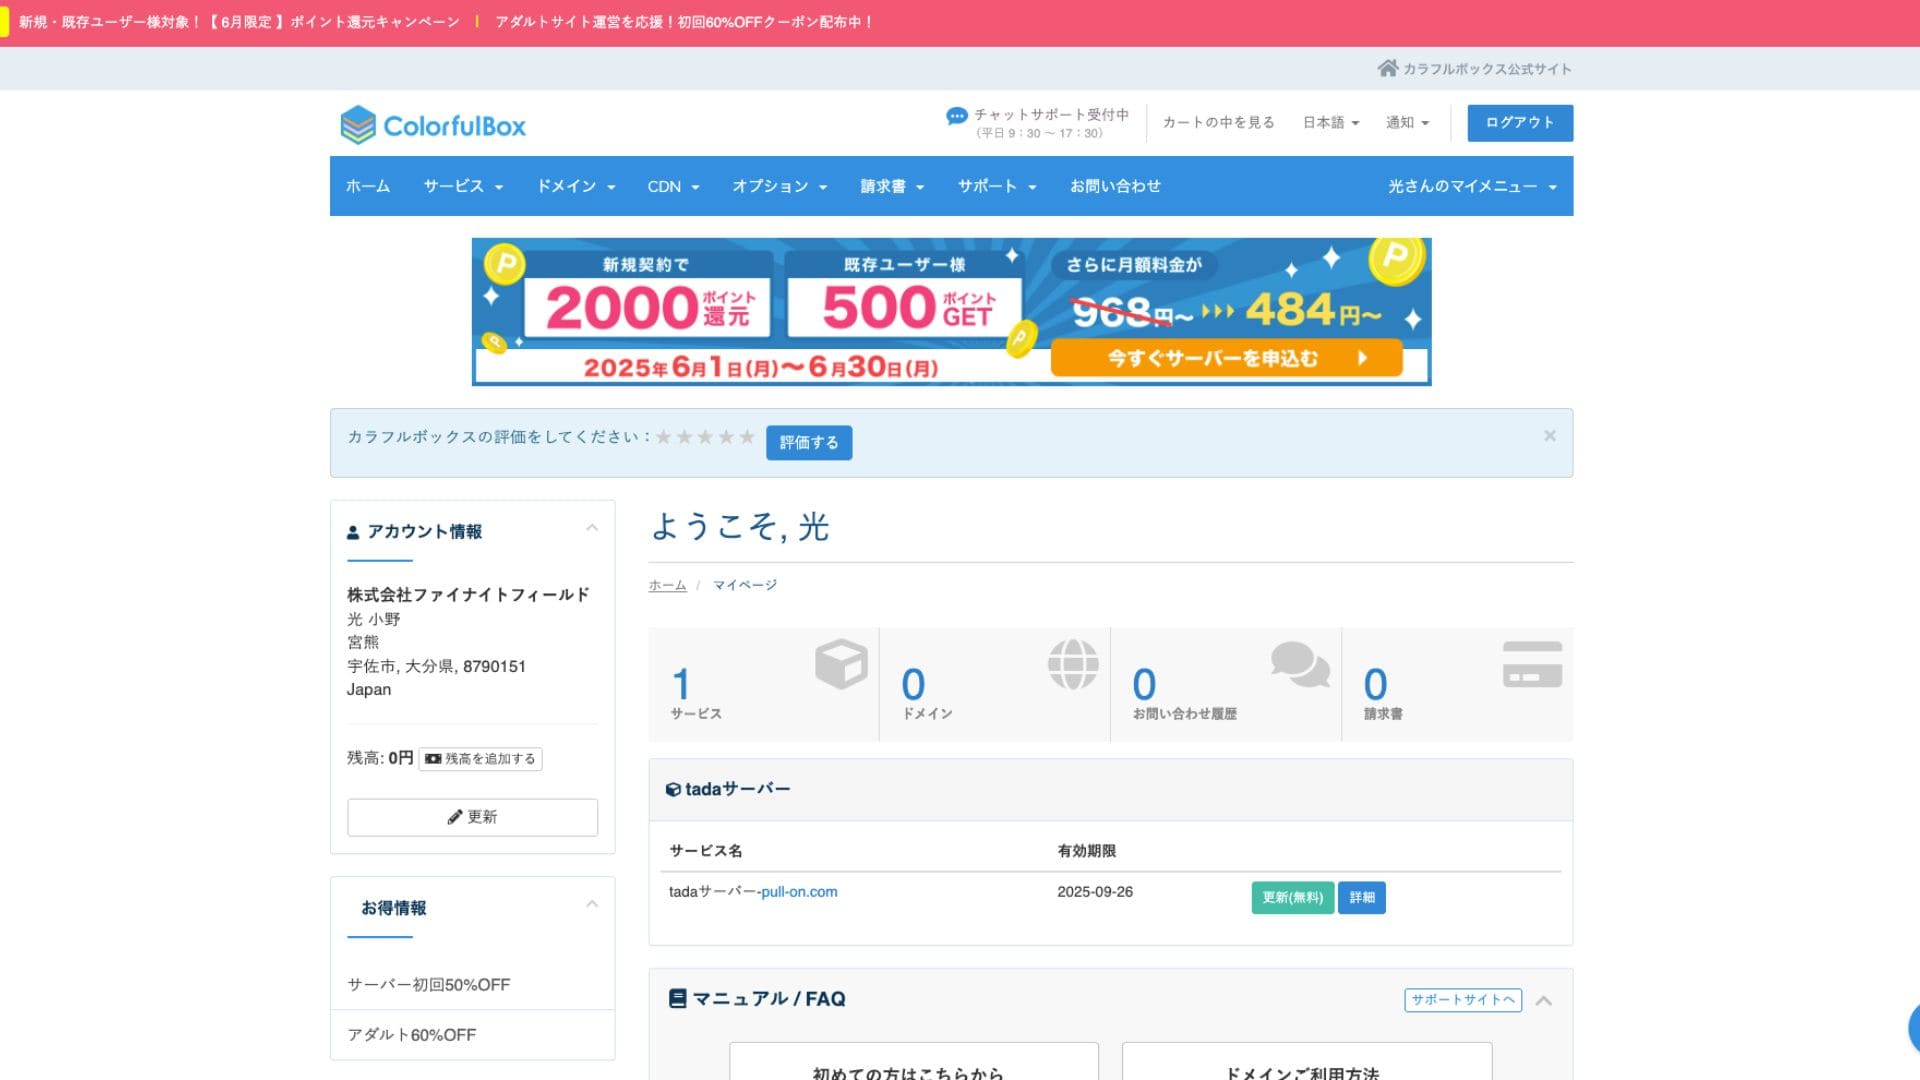The image size is (1920, 1080).
Task: Click the second rating star
Action: click(x=684, y=437)
